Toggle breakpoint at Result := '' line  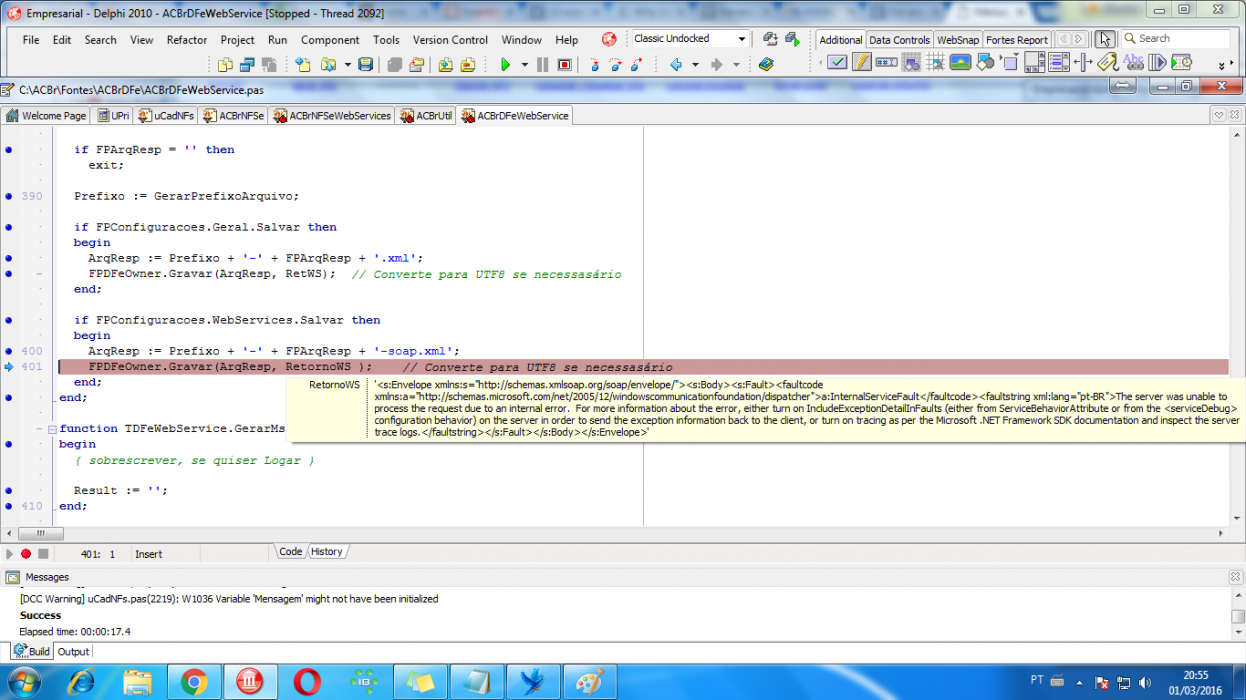tap(9, 491)
